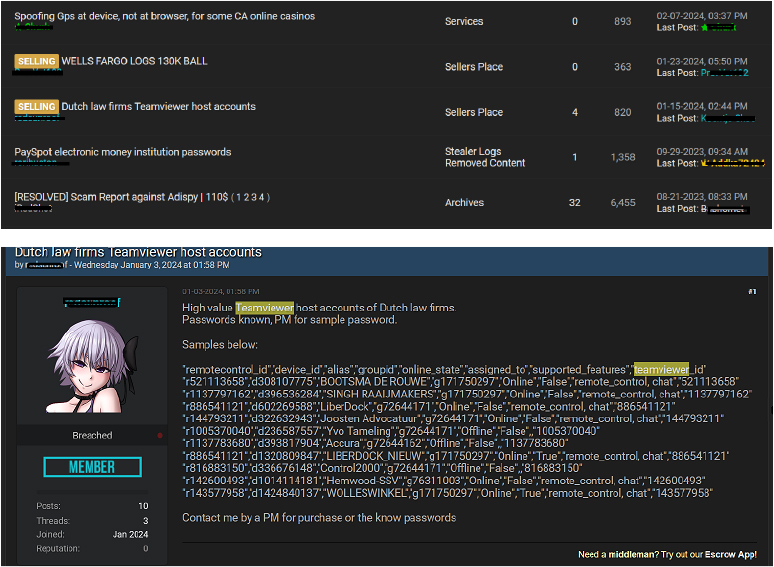Click the sample row containing 'Yvo Tameling'

click(391, 431)
